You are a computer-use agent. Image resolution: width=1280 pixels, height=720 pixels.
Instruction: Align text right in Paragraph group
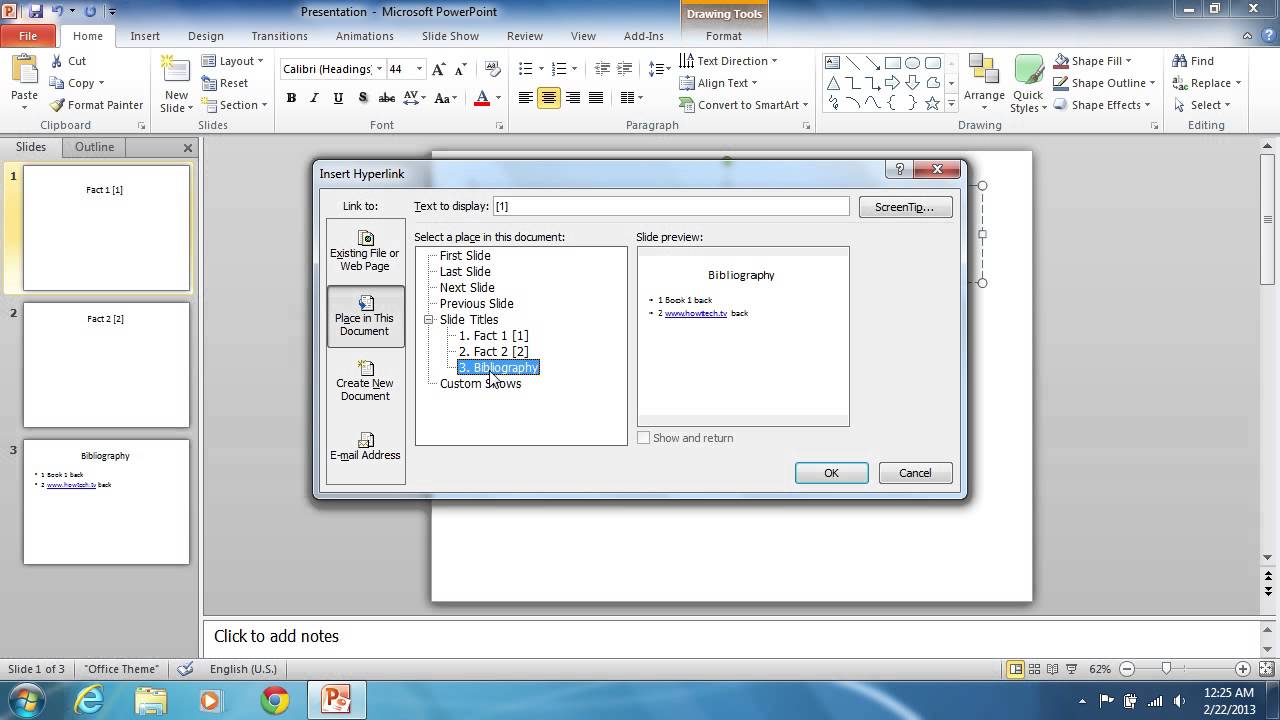(x=573, y=98)
